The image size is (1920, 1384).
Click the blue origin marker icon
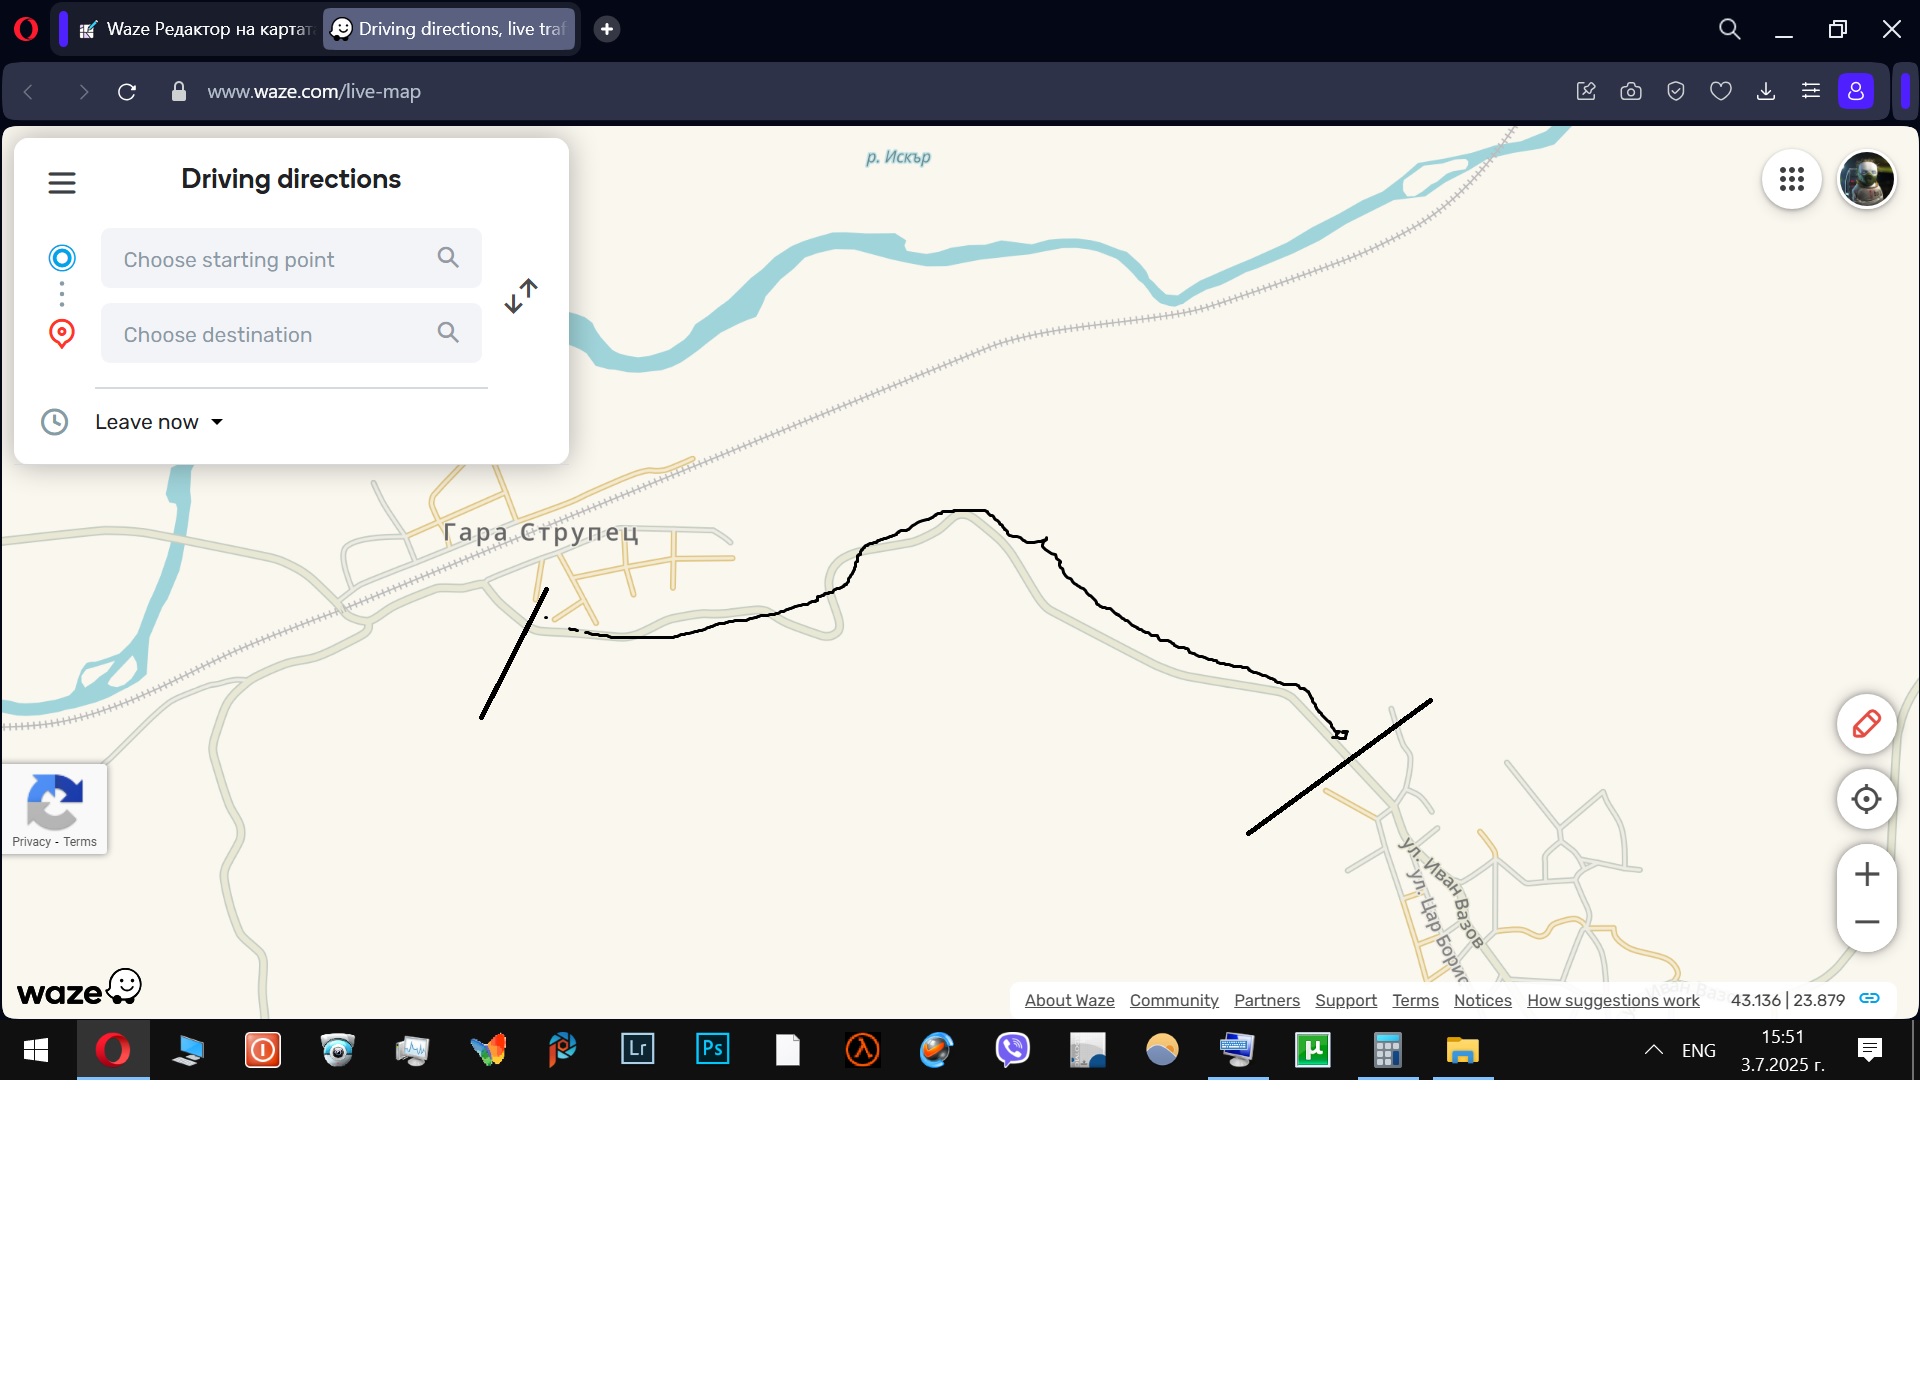[62, 258]
